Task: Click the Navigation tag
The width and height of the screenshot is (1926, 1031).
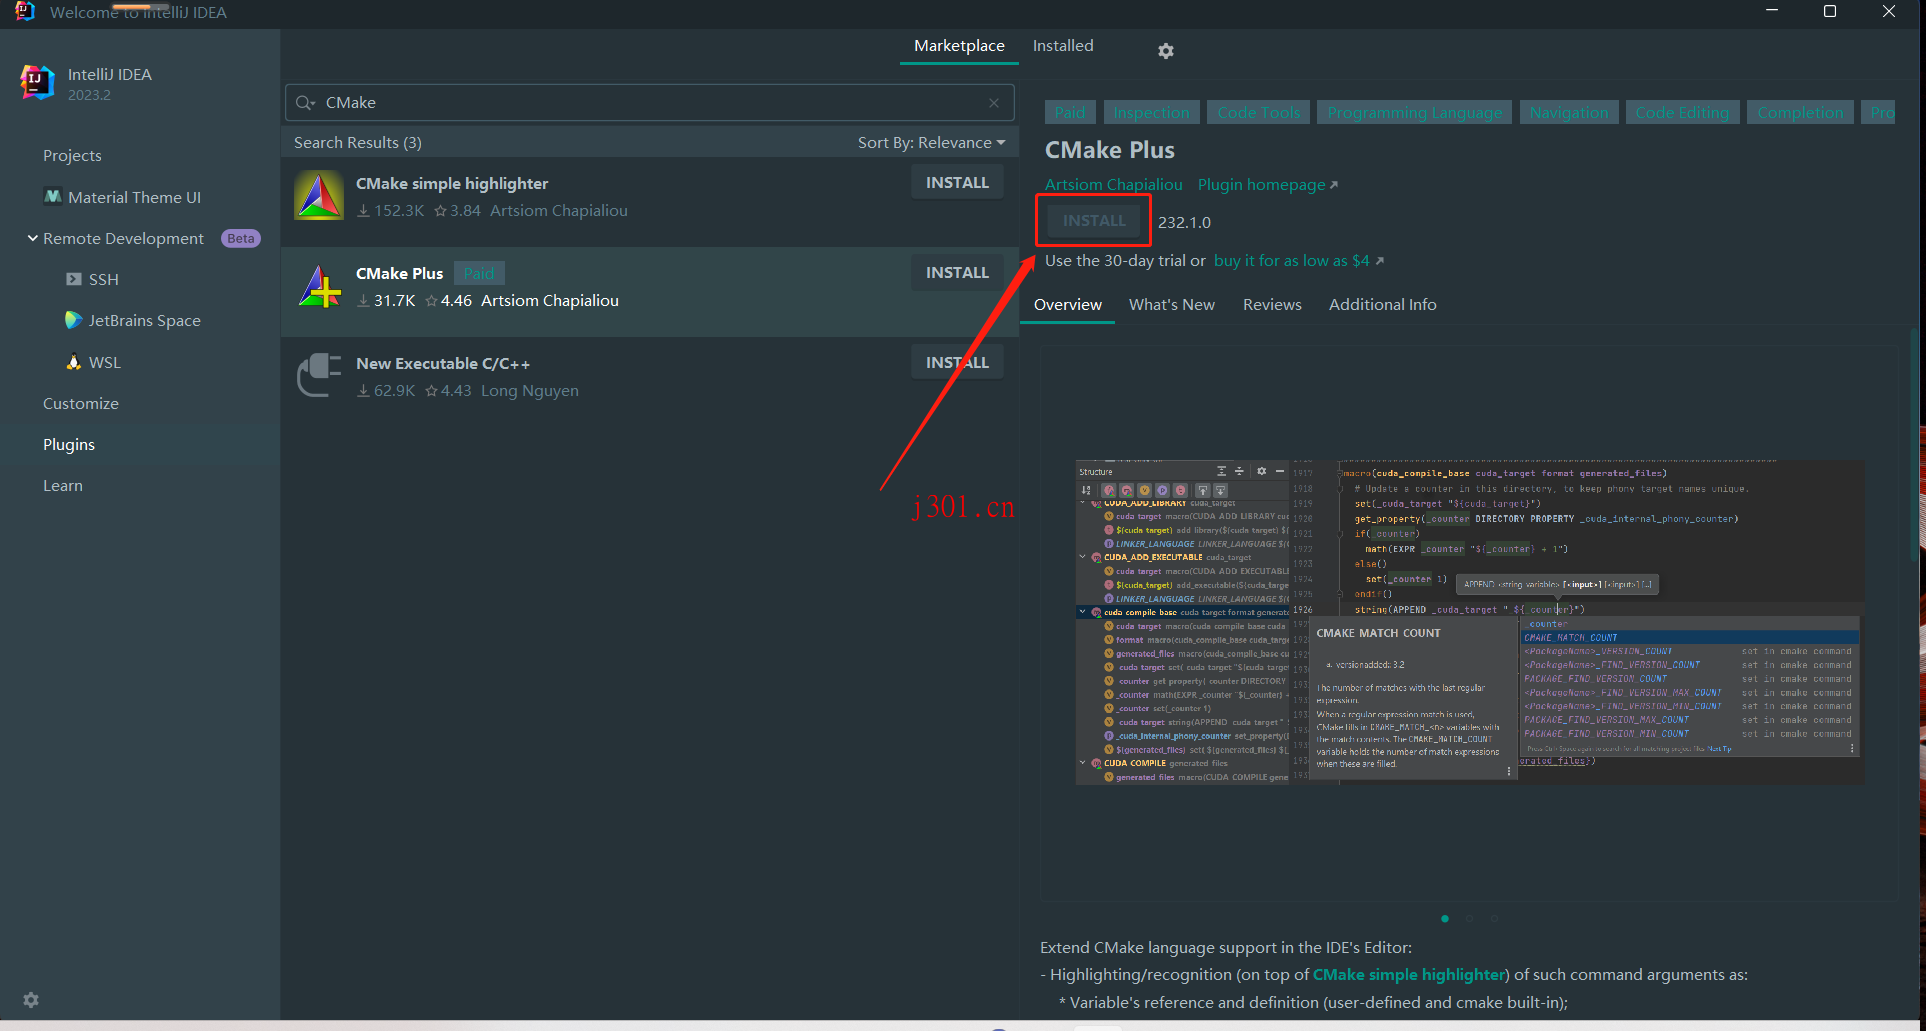Action: pos(1568,112)
